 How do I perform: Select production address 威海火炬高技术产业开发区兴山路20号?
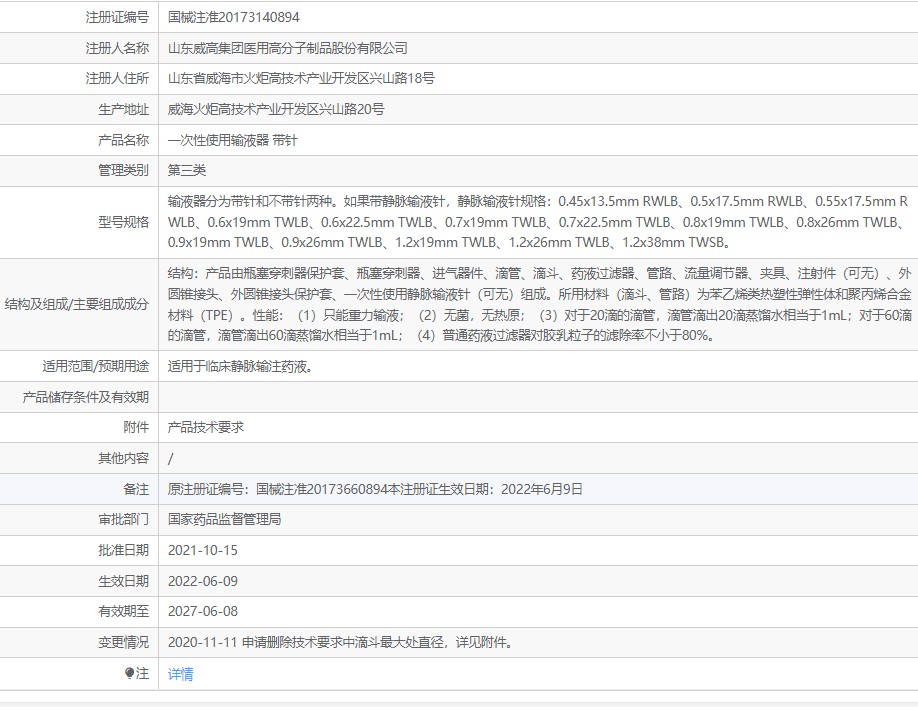[x=276, y=109]
